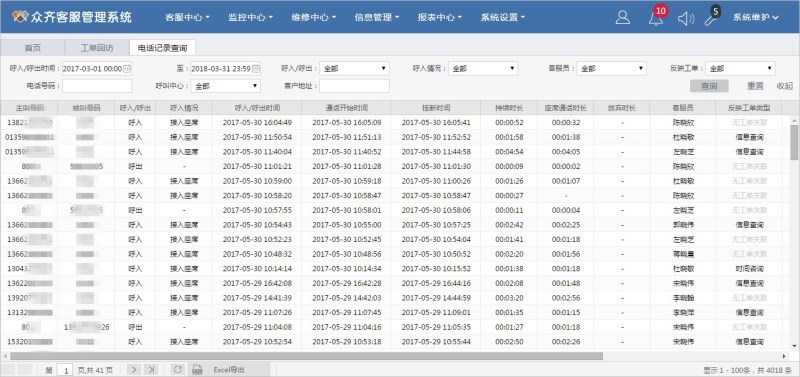Viewport: 800px width, 377px height.
Task: Open calendar picker for start time
Action: tap(128, 68)
